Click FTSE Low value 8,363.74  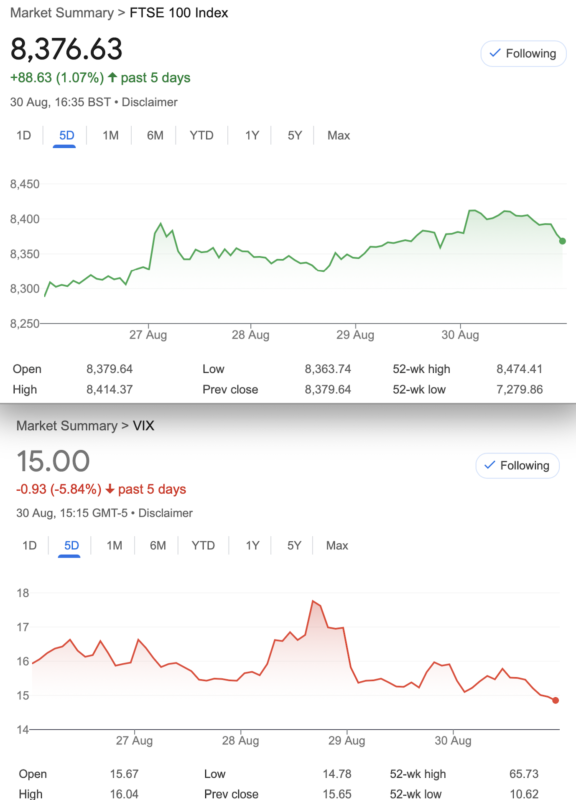point(328,369)
